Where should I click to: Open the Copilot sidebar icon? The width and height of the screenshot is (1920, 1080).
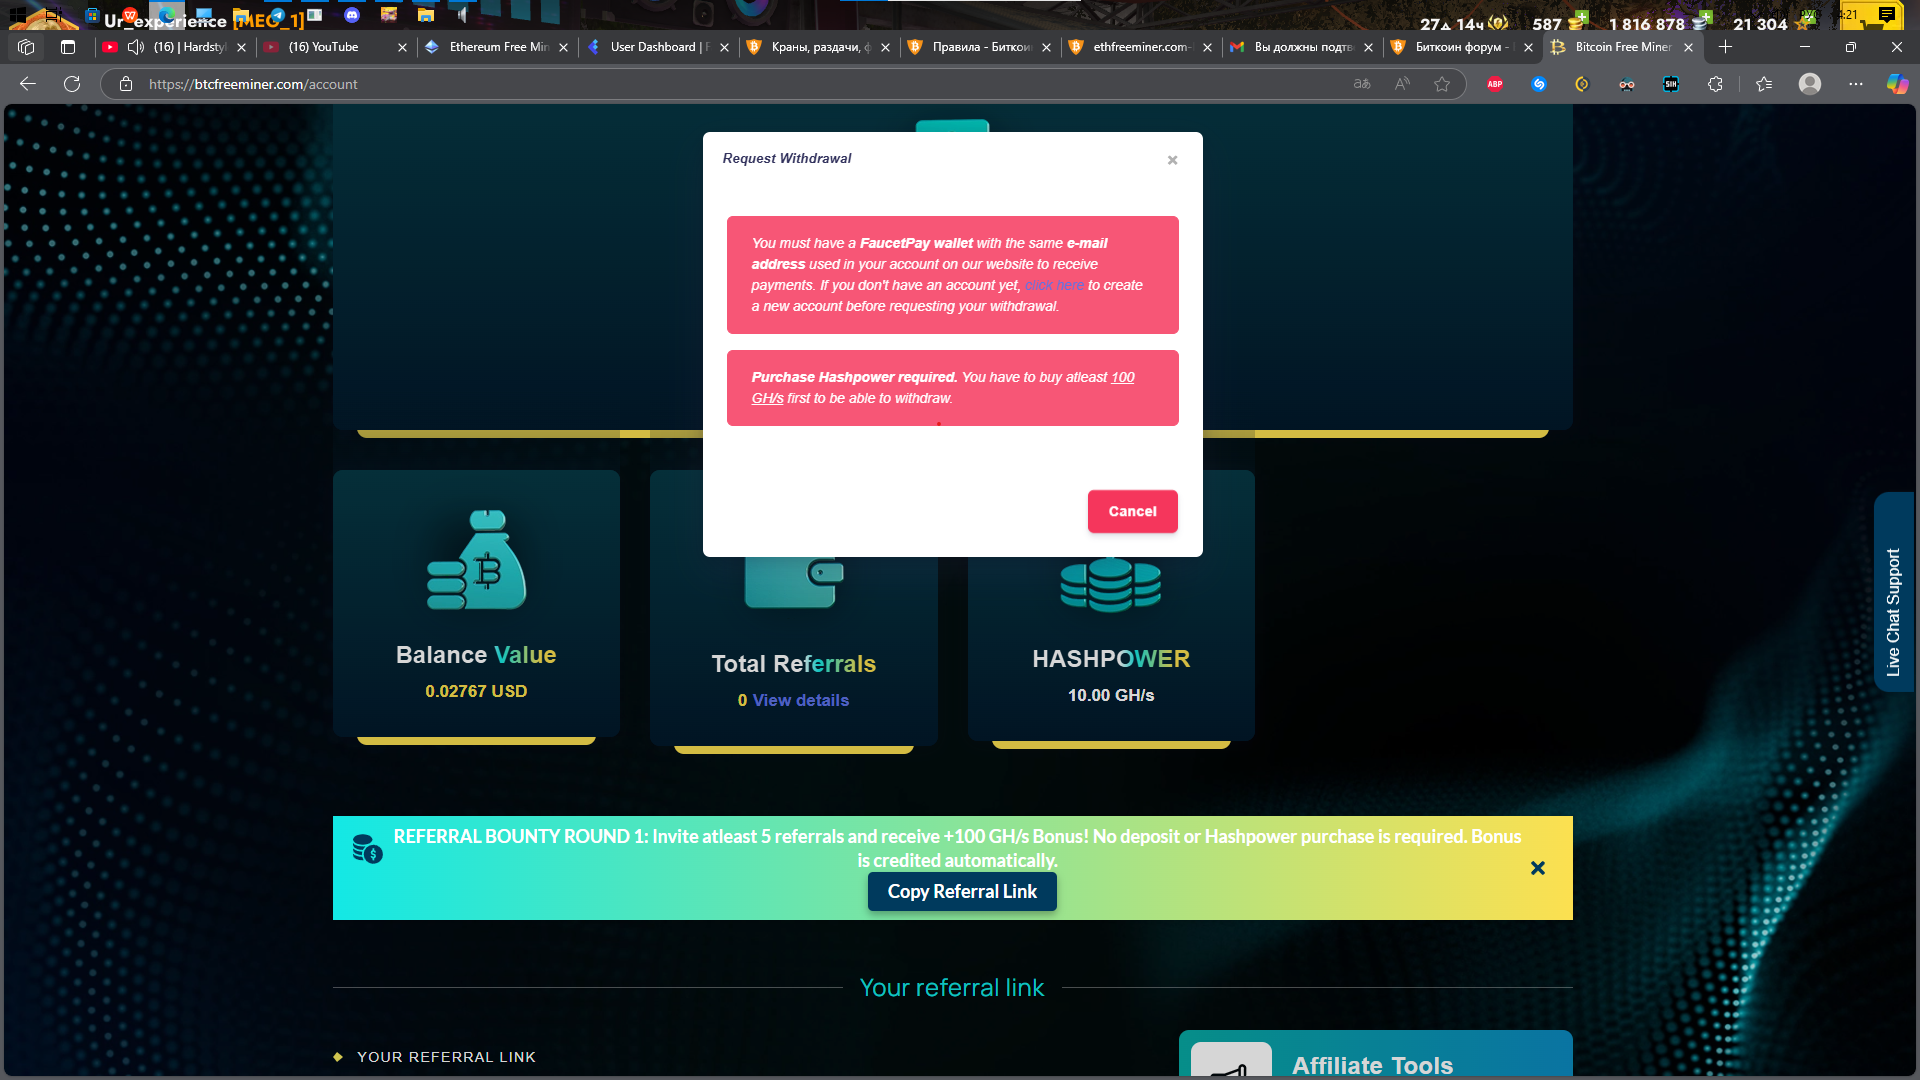pos(1897,84)
